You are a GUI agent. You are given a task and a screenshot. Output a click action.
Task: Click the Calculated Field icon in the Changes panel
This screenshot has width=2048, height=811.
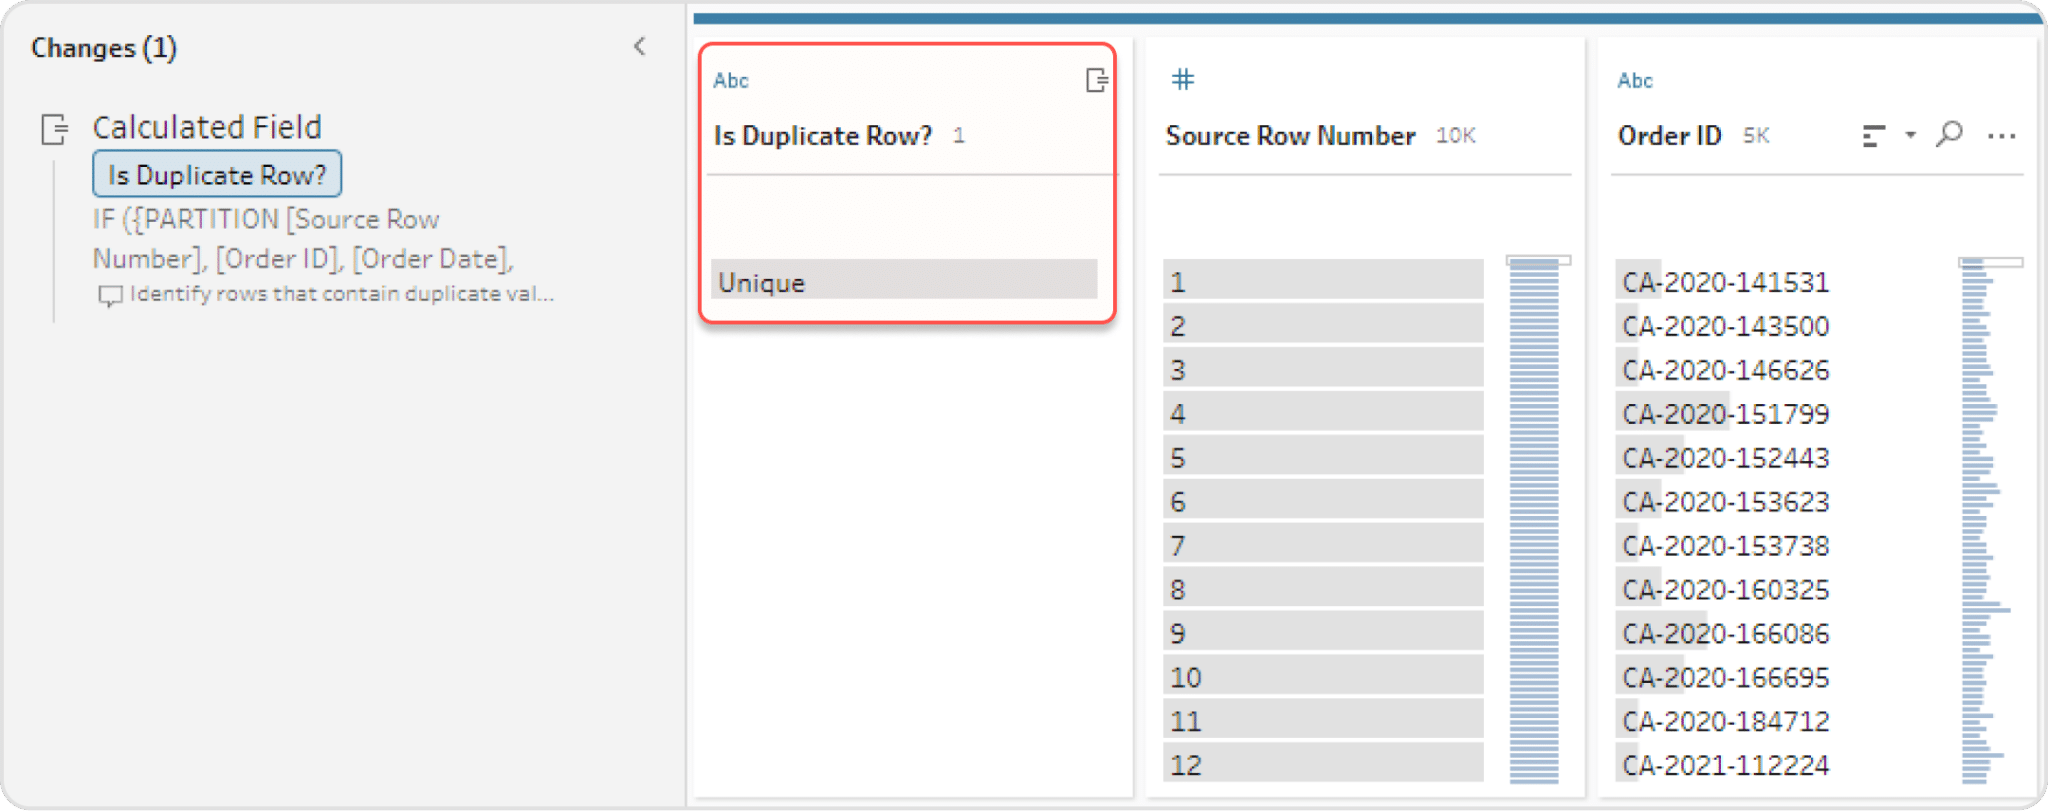[52, 130]
